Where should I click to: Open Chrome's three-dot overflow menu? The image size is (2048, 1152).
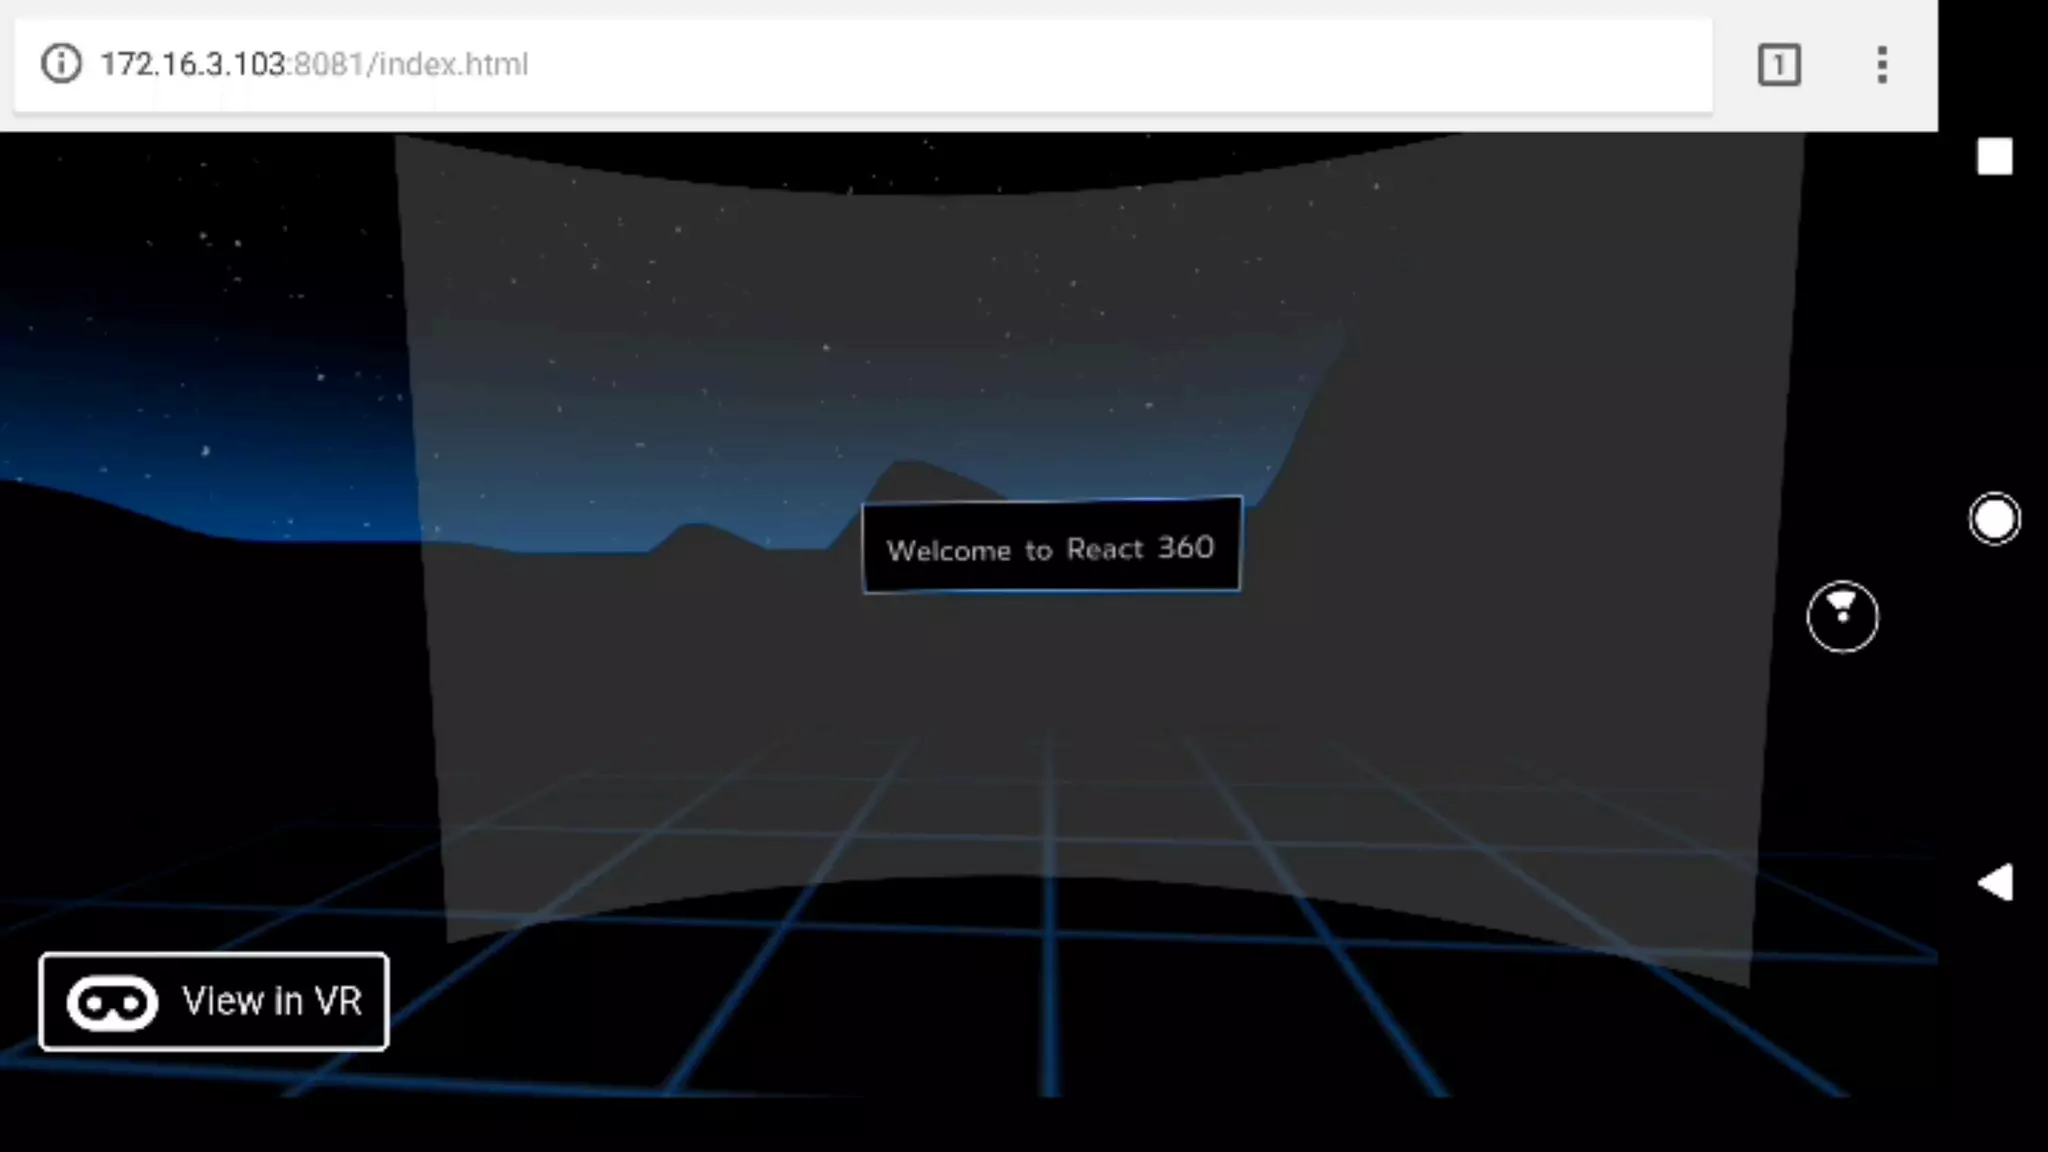coord(1882,65)
